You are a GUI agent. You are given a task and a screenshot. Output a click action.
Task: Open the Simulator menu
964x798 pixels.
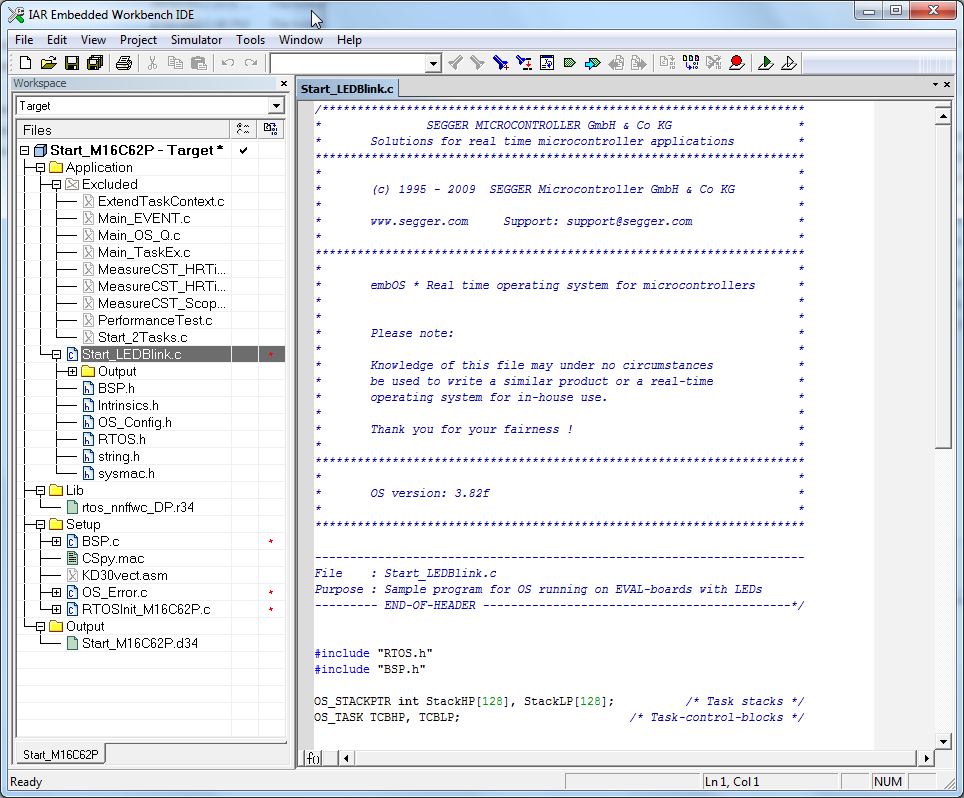pos(196,40)
